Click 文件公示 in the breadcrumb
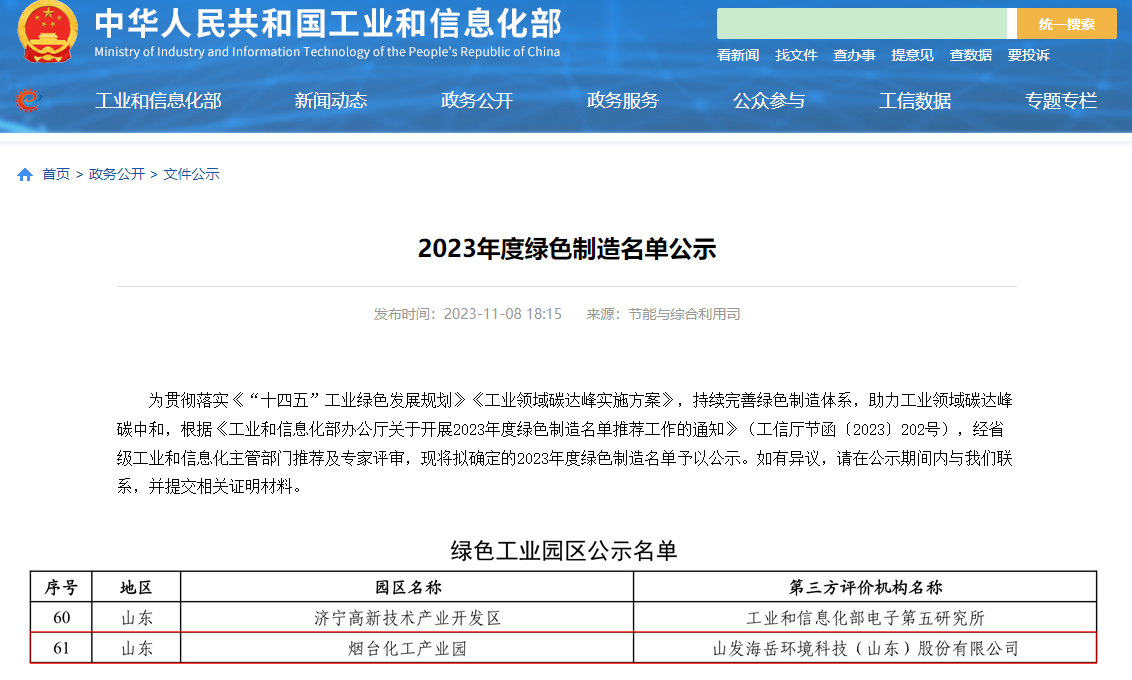Image resolution: width=1132 pixels, height=680 pixels. point(191,175)
